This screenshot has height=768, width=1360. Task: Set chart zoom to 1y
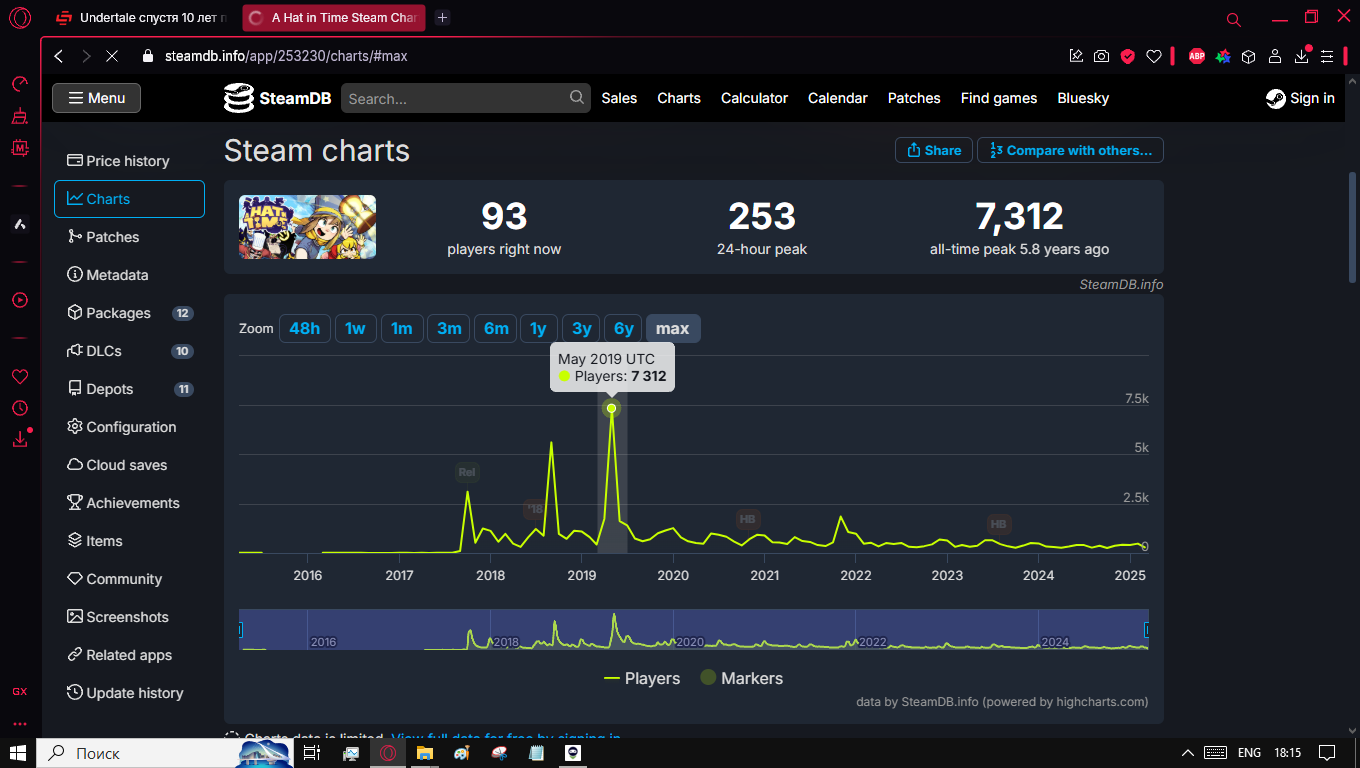pos(538,328)
